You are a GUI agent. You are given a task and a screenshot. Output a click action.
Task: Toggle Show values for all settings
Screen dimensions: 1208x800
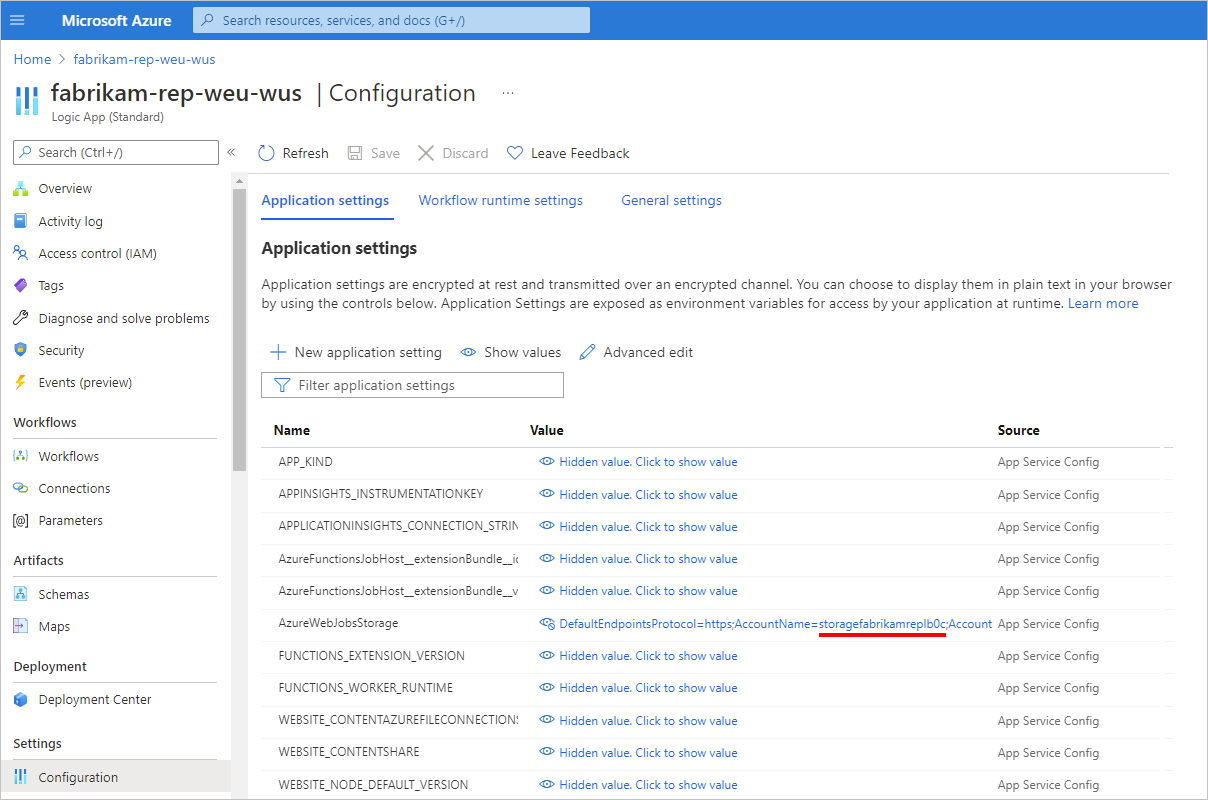click(x=510, y=351)
